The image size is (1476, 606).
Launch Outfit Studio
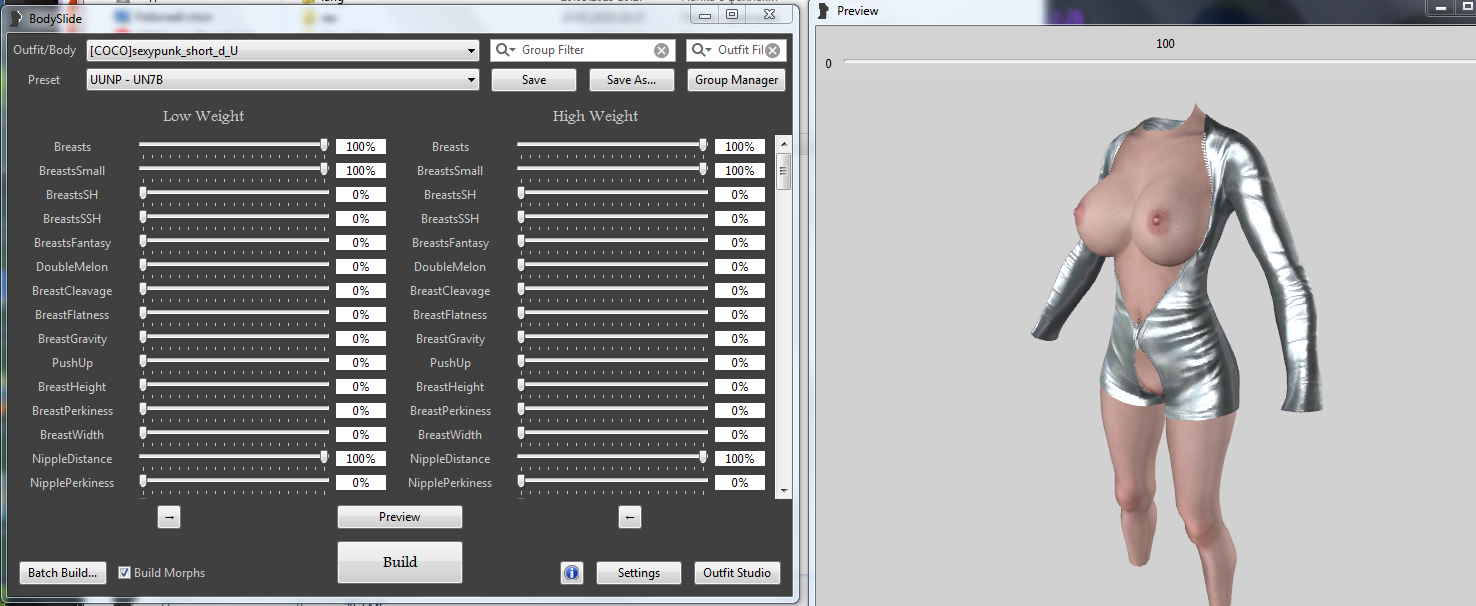click(x=737, y=573)
